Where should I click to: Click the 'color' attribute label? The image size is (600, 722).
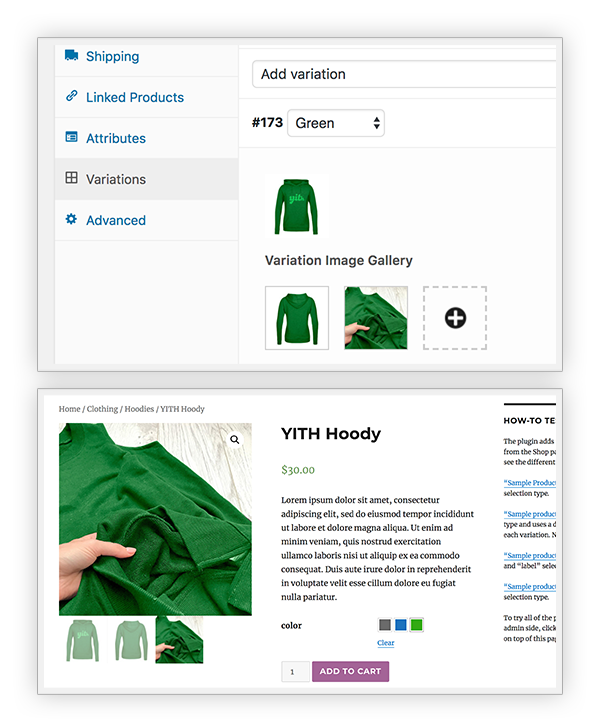tap(291, 625)
